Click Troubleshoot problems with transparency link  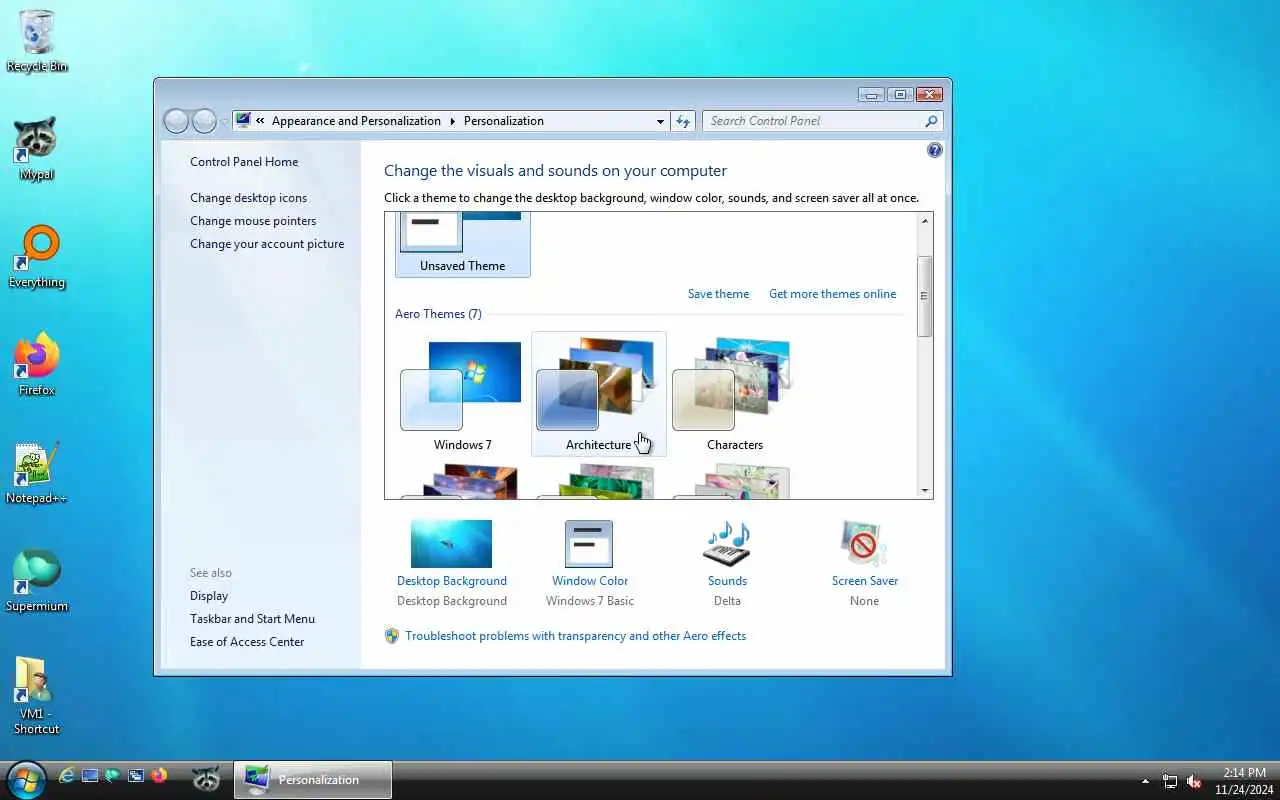[x=575, y=636]
